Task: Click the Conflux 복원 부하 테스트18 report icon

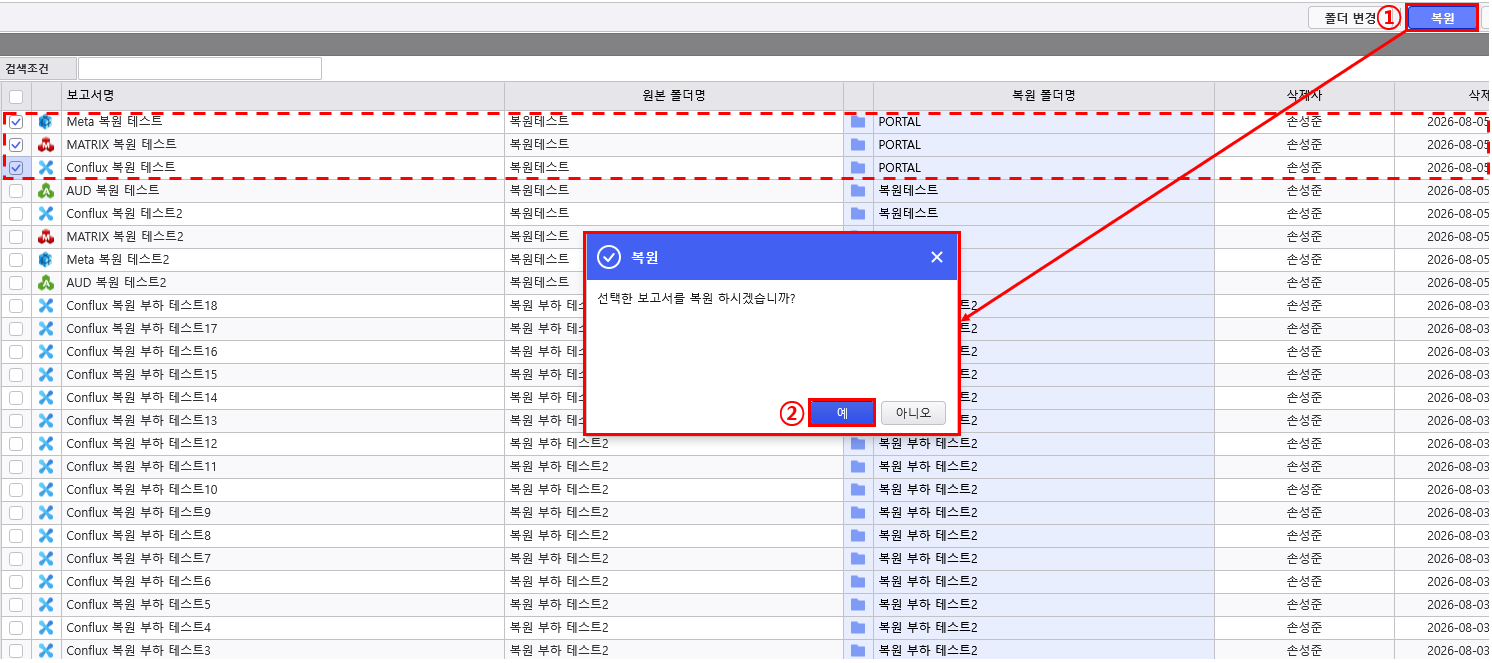Action: (x=45, y=305)
